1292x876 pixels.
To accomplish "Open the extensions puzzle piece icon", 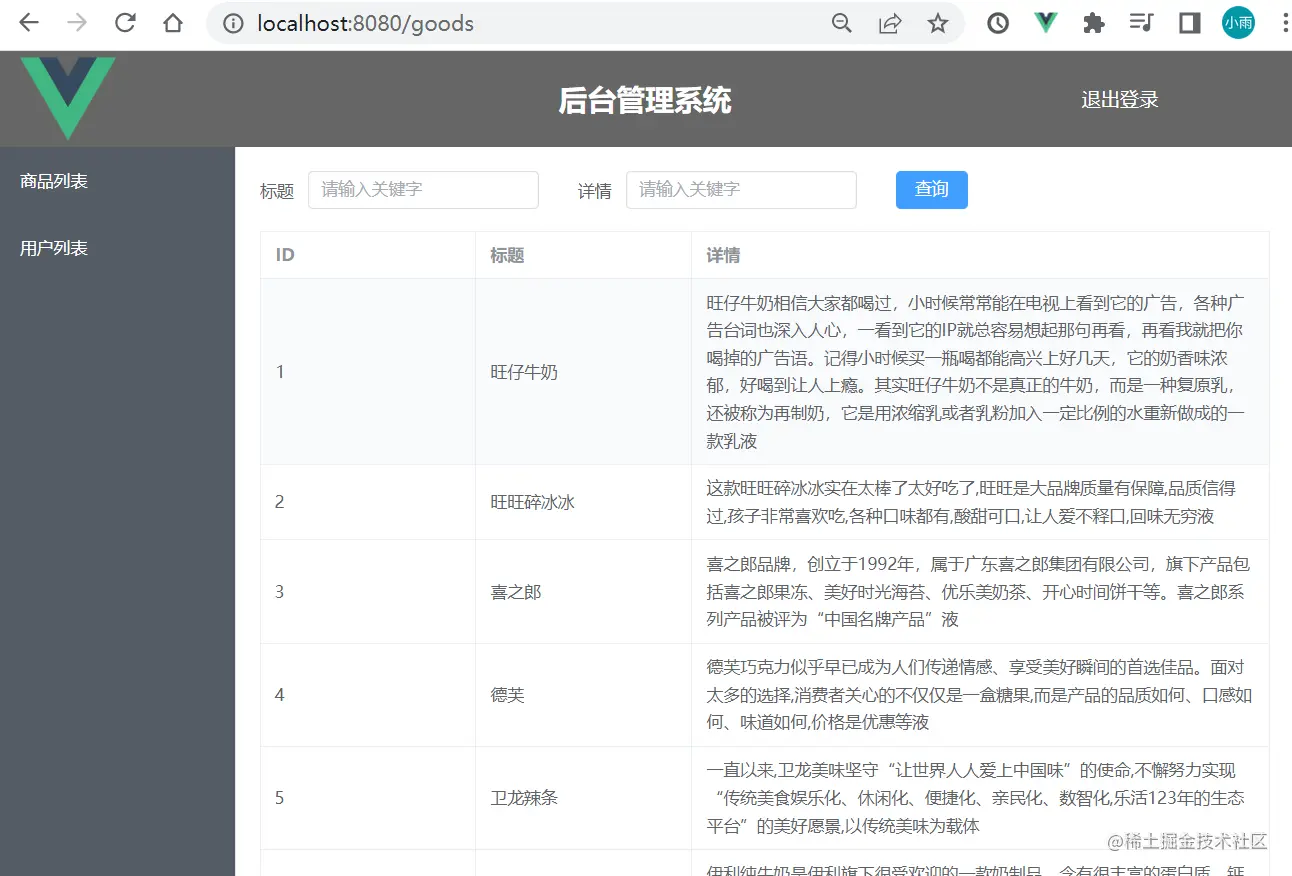I will (1093, 22).
